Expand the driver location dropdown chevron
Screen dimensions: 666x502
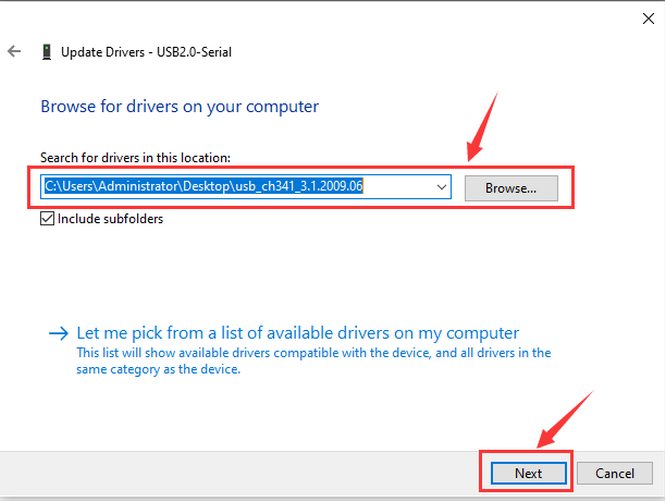pyautogui.click(x=442, y=187)
